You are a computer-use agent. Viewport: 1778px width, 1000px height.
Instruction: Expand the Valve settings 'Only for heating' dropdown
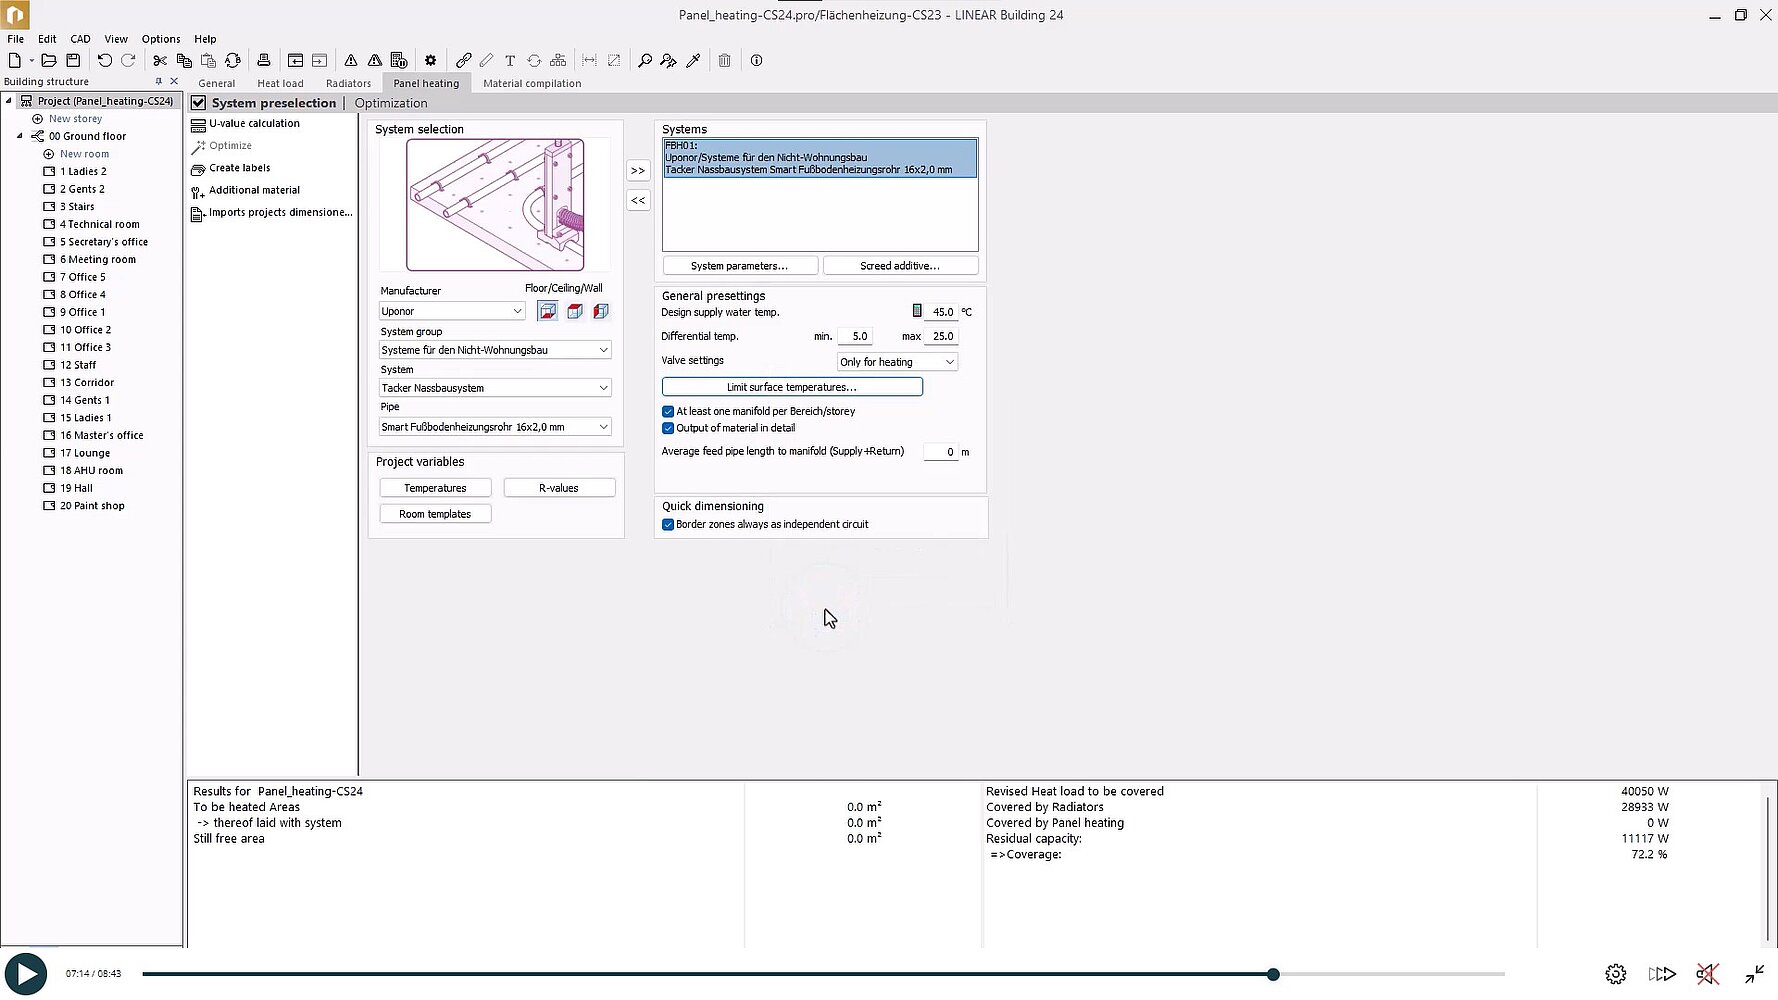click(x=897, y=362)
